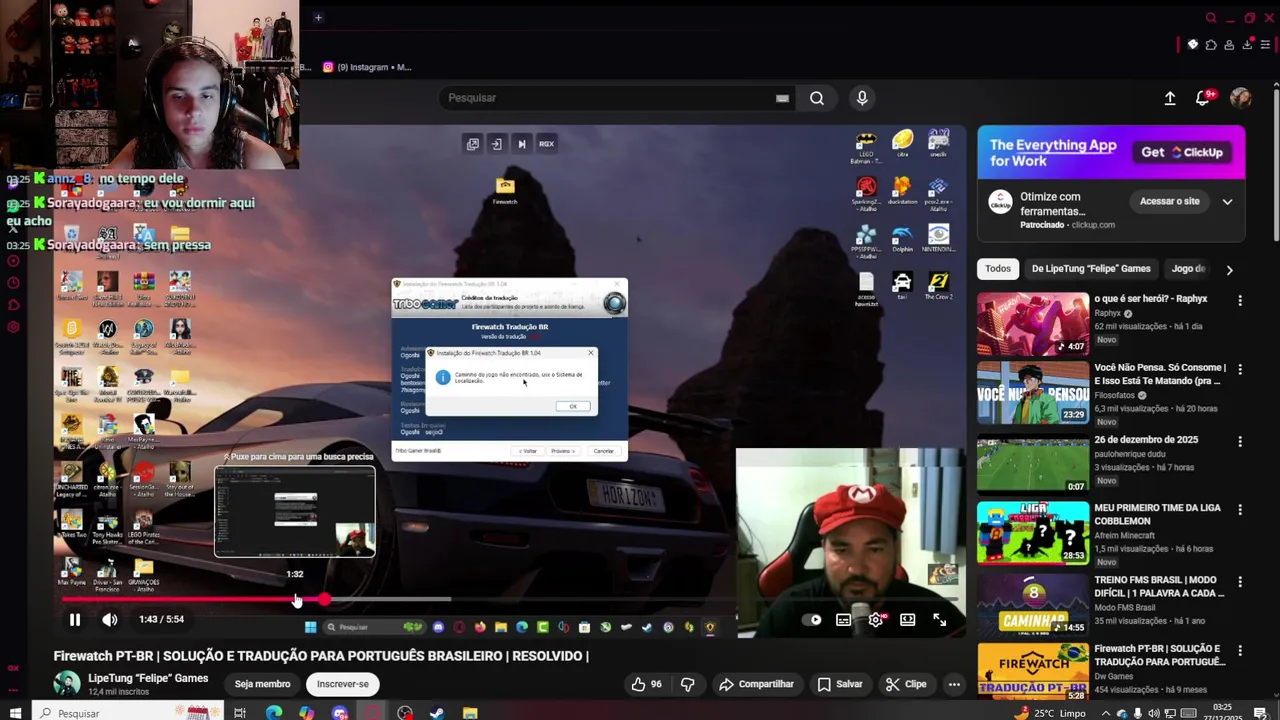Open the player settings gear
This screenshot has height=720, width=1280.
pyautogui.click(x=875, y=620)
